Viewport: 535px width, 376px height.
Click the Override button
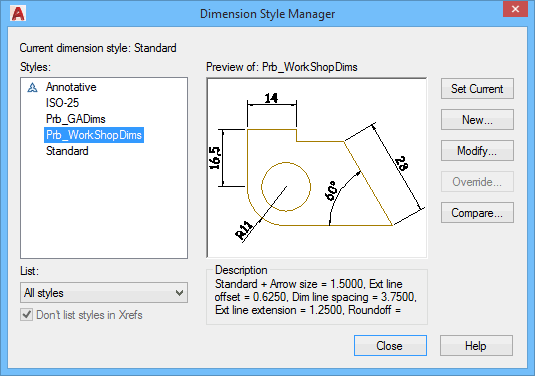477,182
